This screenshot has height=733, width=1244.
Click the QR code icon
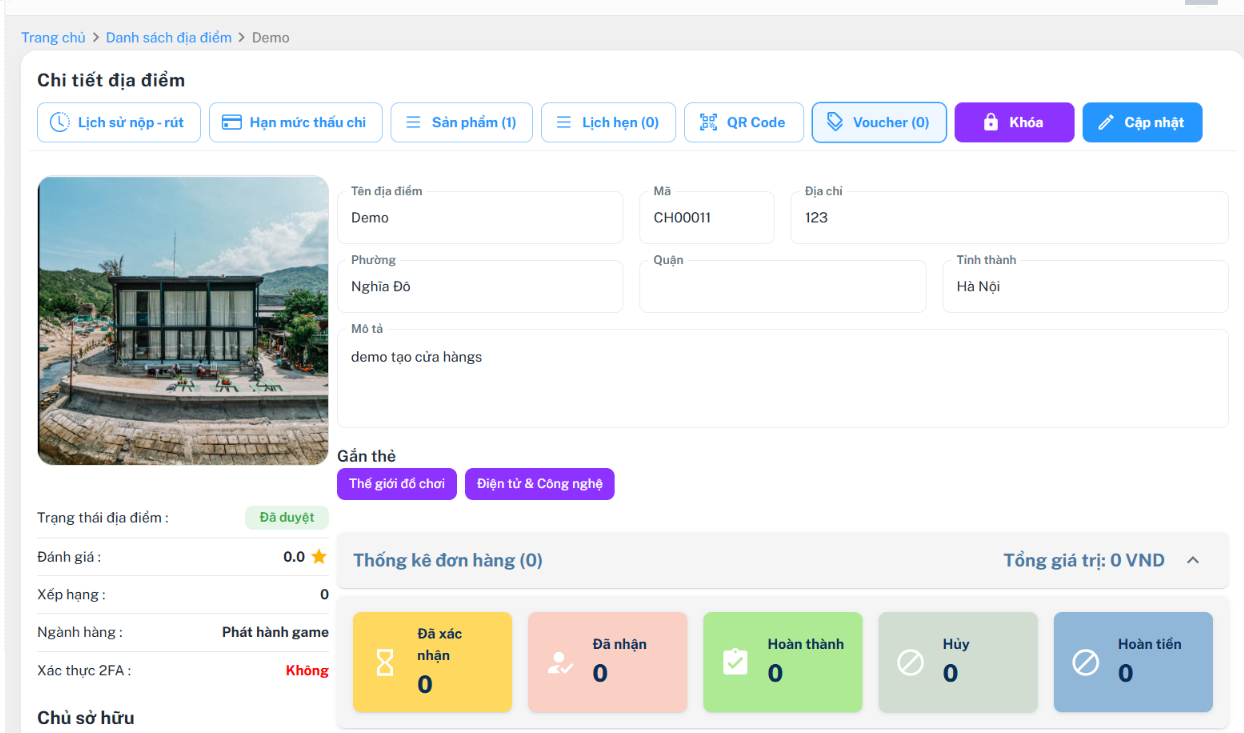pos(708,122)
